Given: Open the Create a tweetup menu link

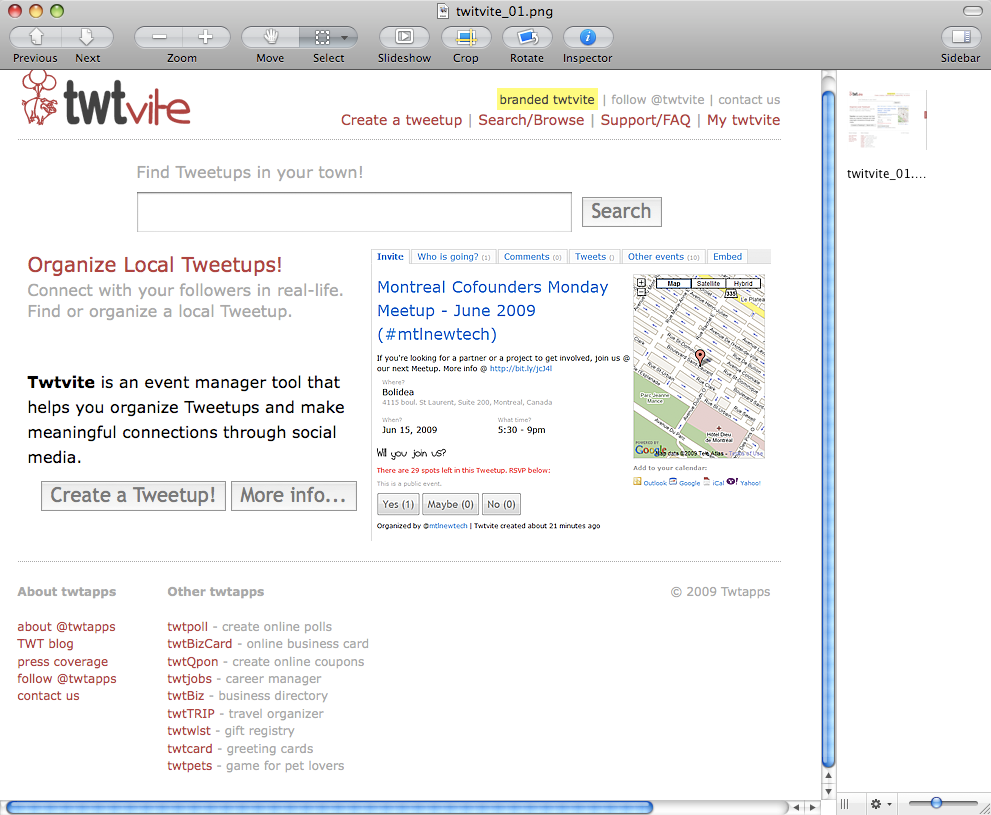Looking at the screenshot, I should click(x=401, y=120).
